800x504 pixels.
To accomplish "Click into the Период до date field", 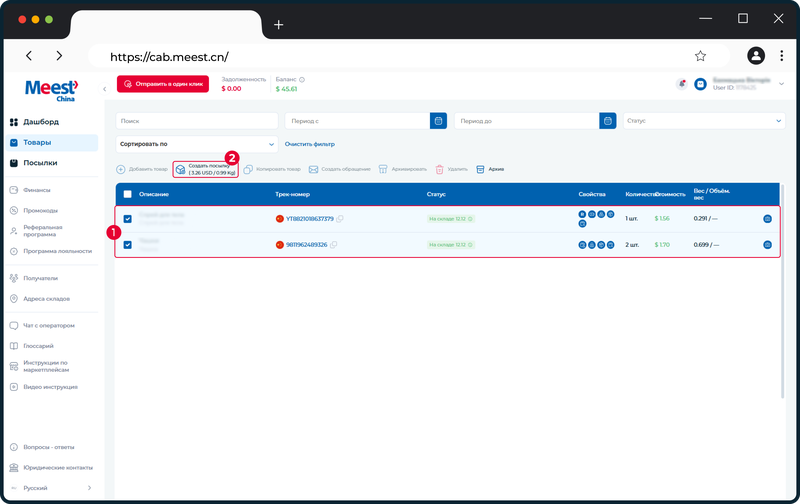I will tap(527, 121).
